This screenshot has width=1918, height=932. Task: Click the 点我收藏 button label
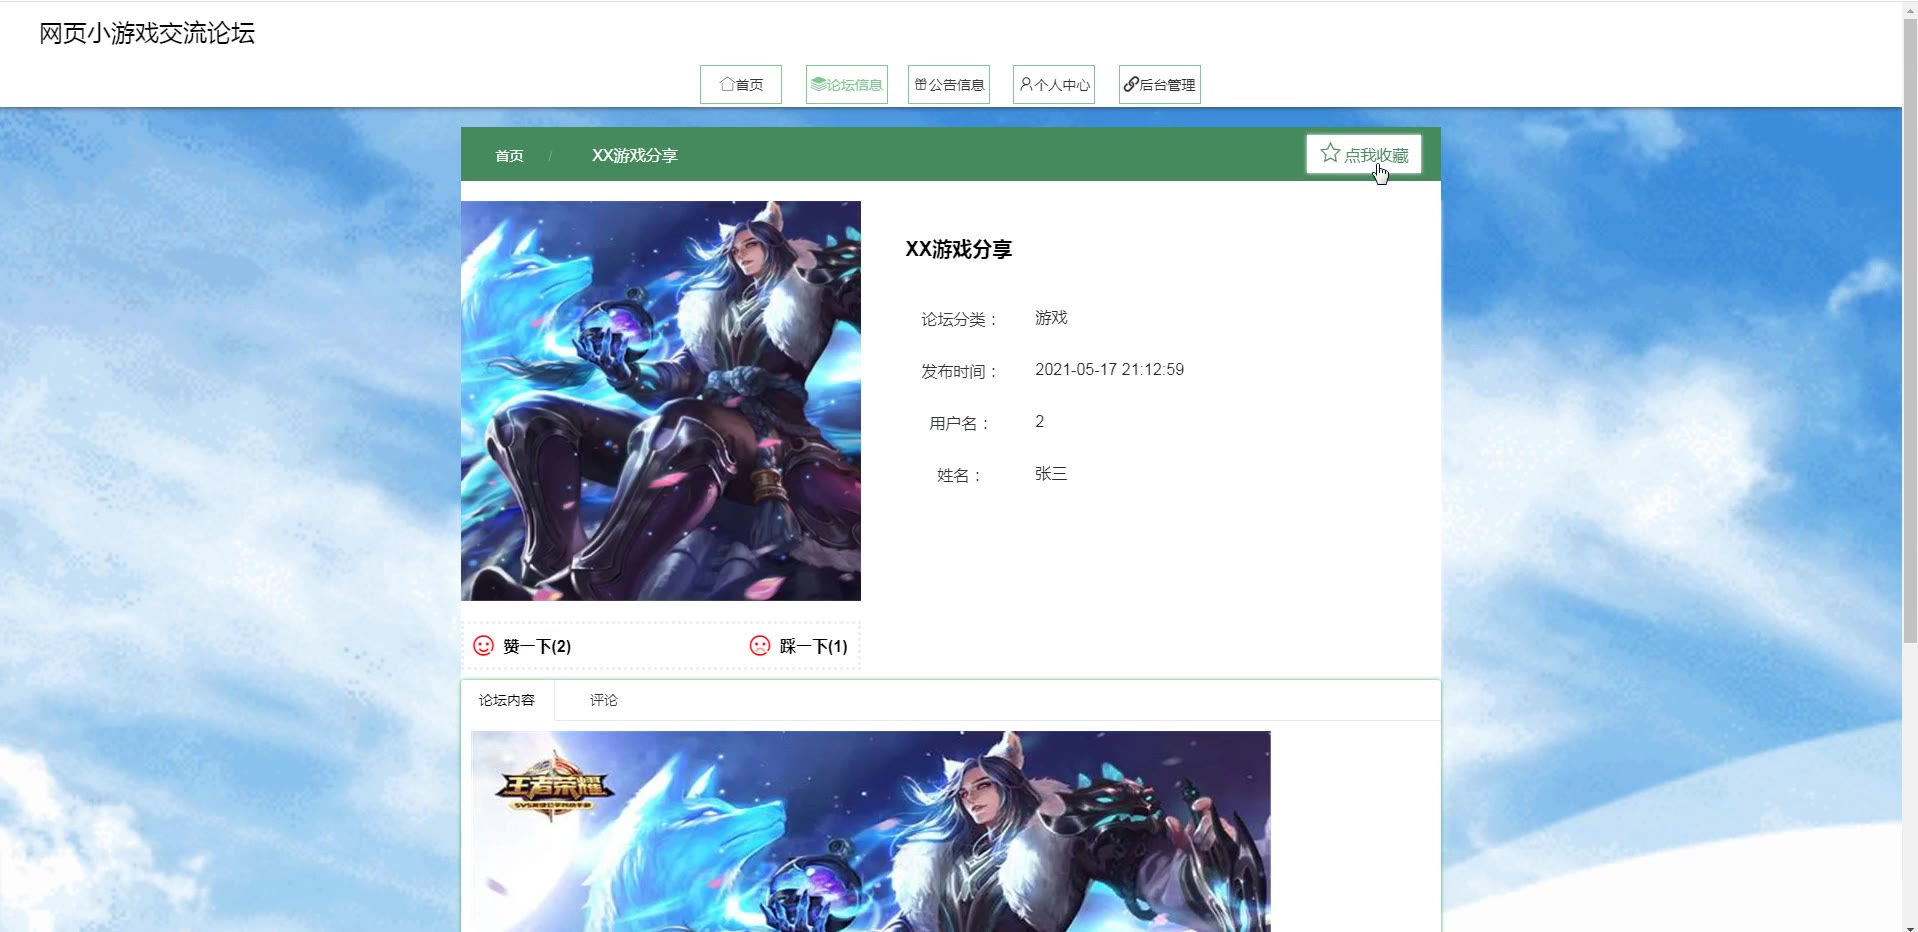point(1376,155)
